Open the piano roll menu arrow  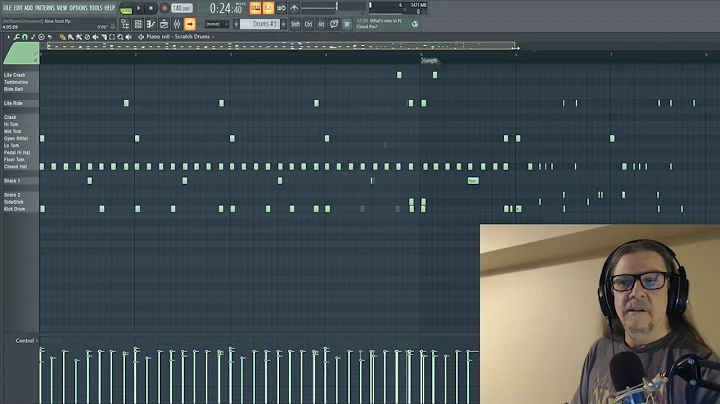[8, 37]
